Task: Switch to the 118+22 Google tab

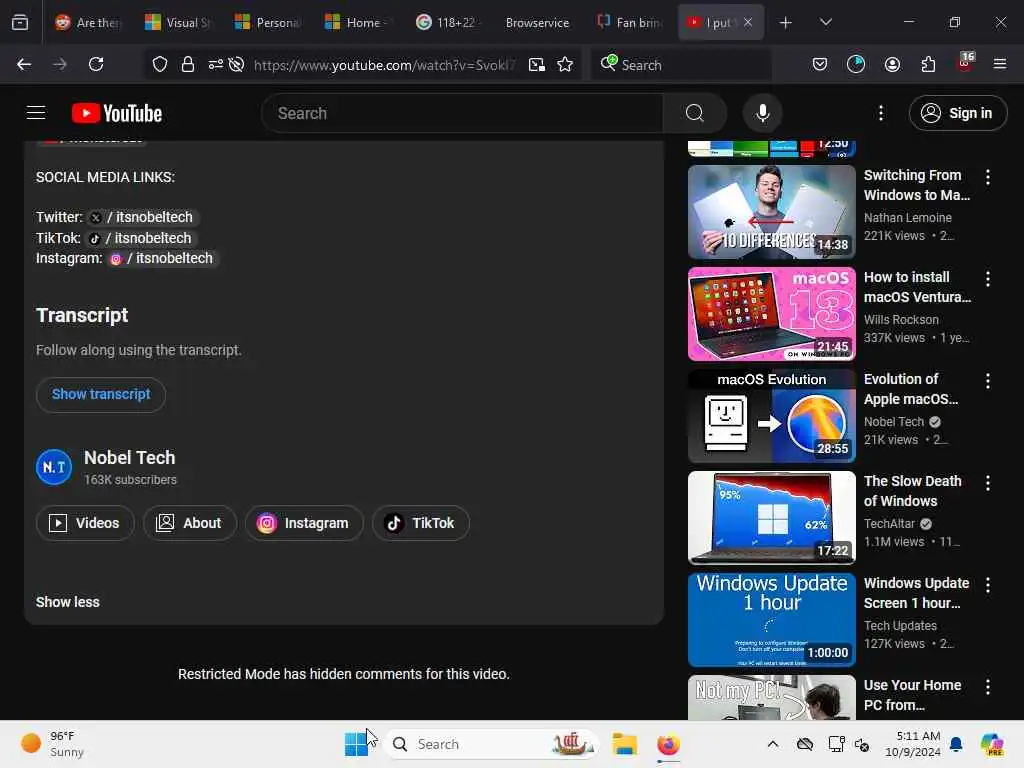Action: [x=448, y=22]
